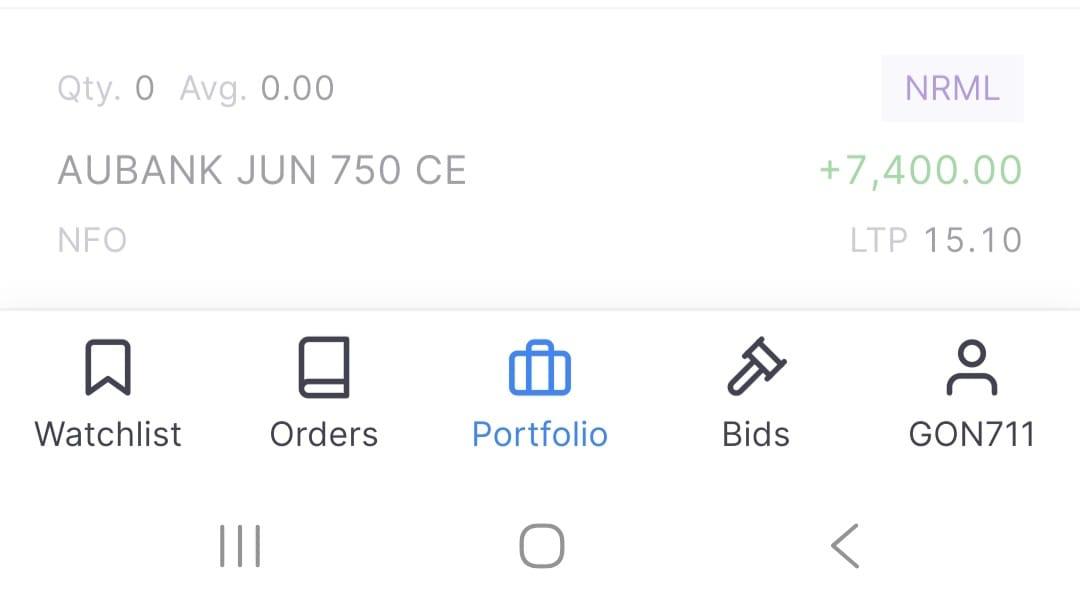The width and height of the screenshot is (1080, 615).
Task: Open the Orders book icon
Action: click(x=324, y=367)
